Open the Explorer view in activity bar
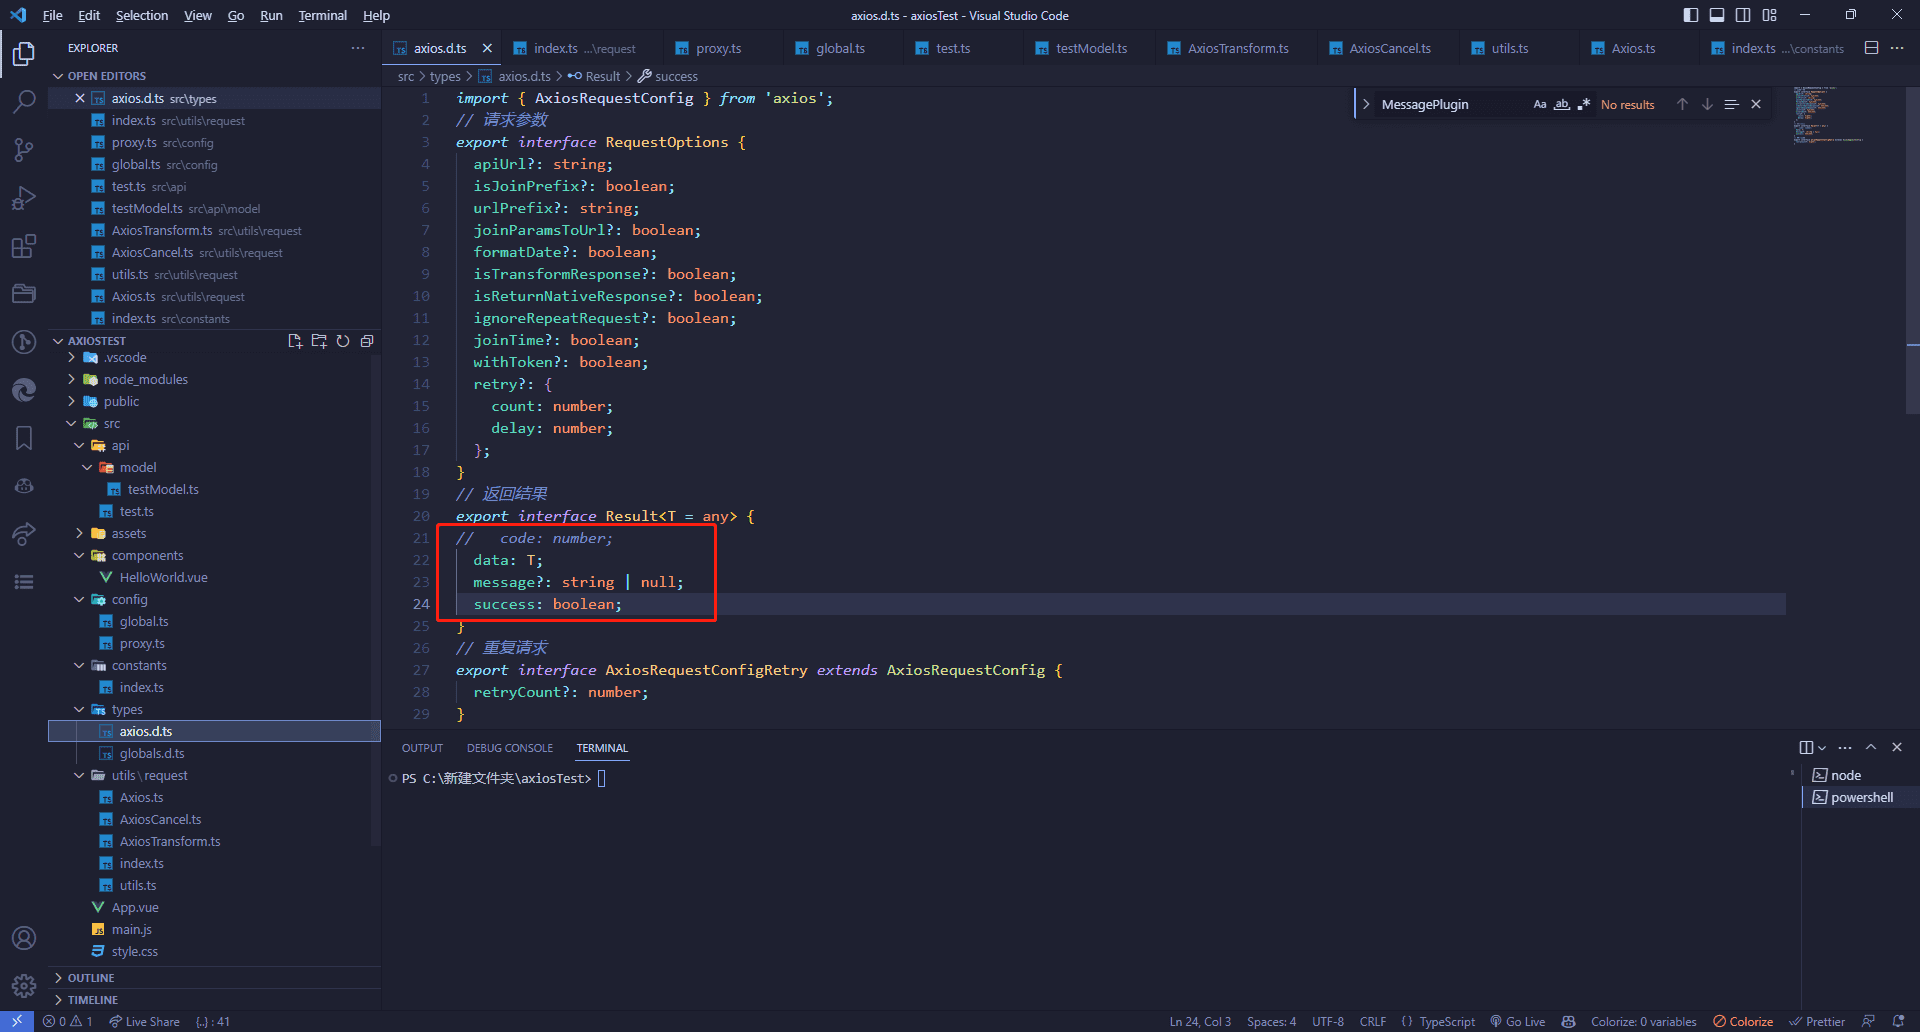 click(24, 53)
